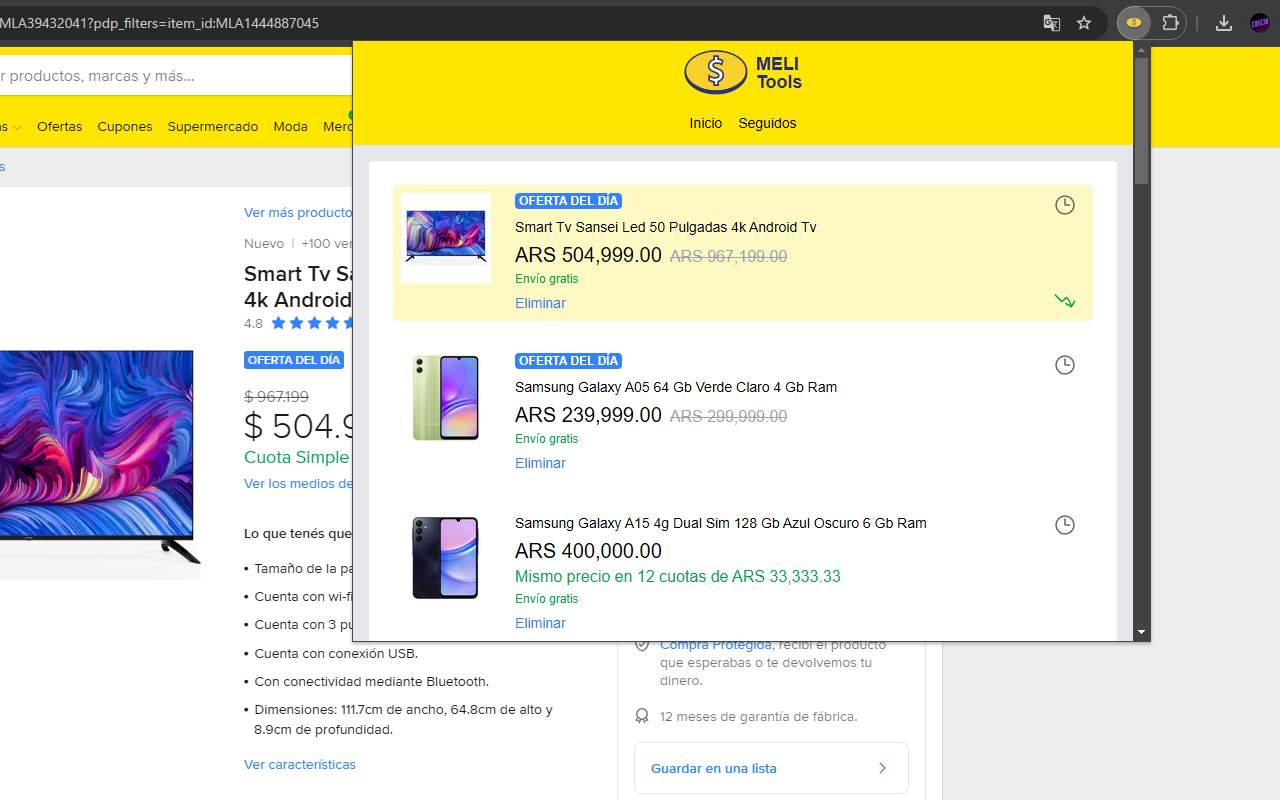The image size is (1280, 800).
Task: Switch to the Inicio tab in popup
Action: click(x=705, y=123)
